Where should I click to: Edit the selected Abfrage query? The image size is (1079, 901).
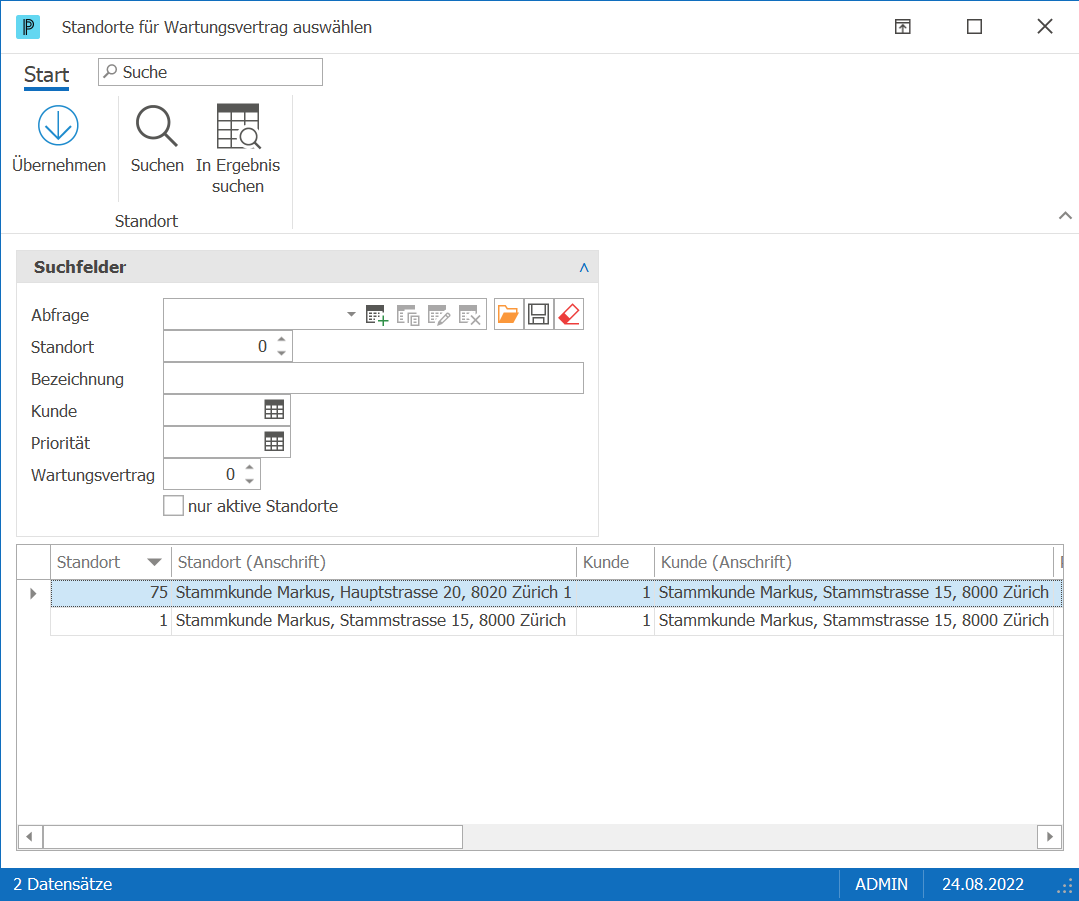(x=439, y=315)
